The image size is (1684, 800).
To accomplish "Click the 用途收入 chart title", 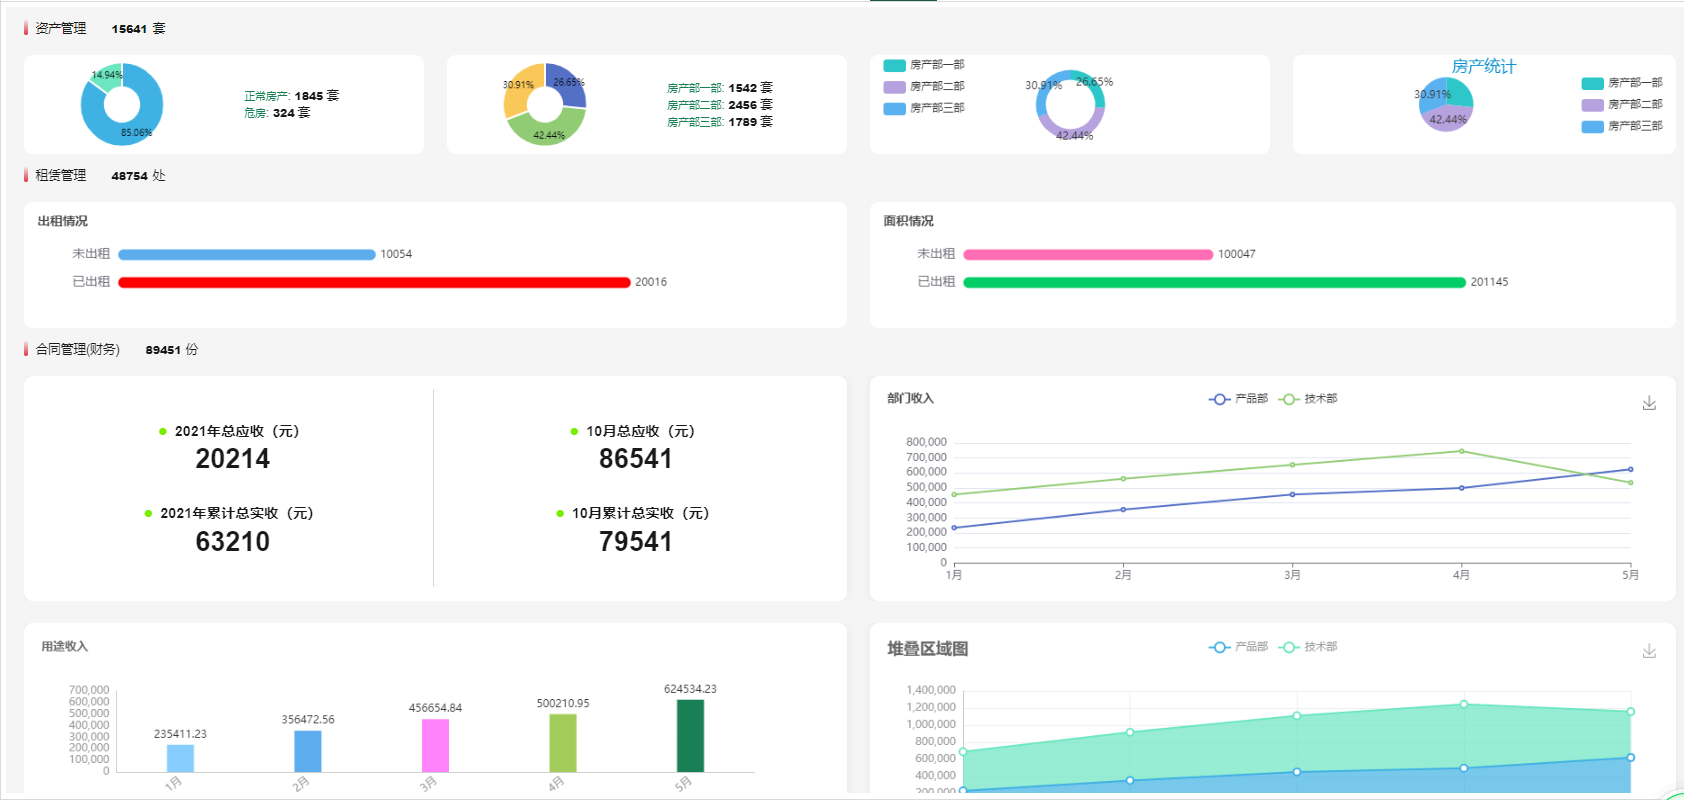I will pos(65,647).
